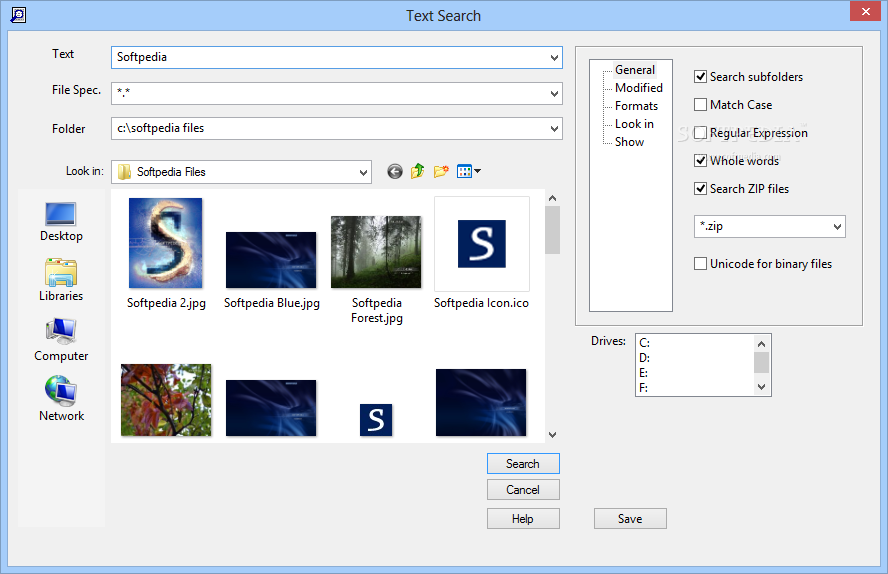The height and width of the screenshot is (574, 888).
Task: Go back using the Back arrow icon
Action: pyautogui.click(x=395, y=171)
